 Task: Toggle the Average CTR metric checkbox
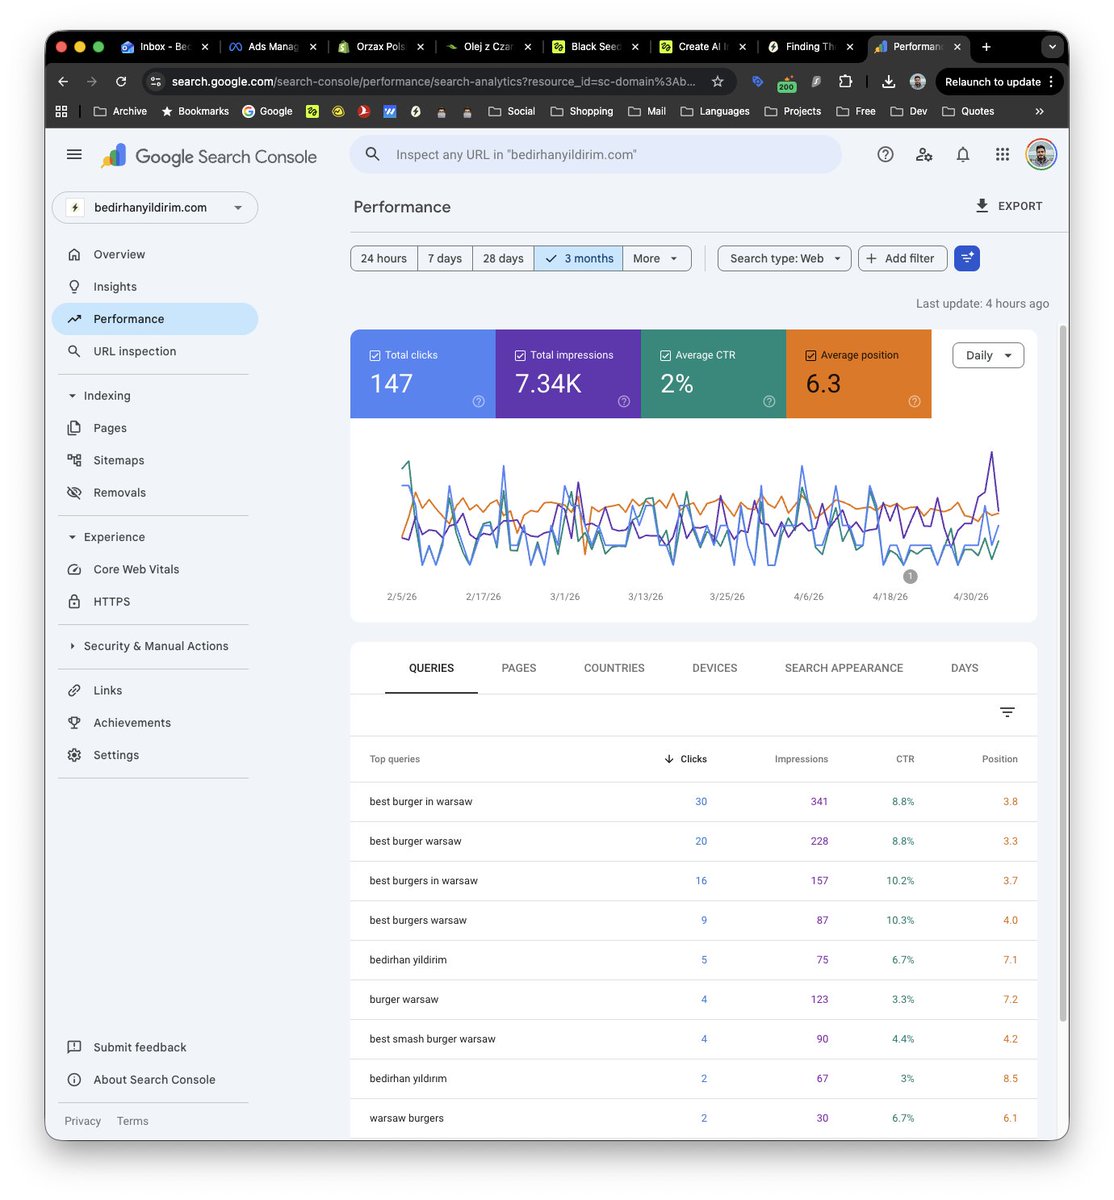coord(665,355)
